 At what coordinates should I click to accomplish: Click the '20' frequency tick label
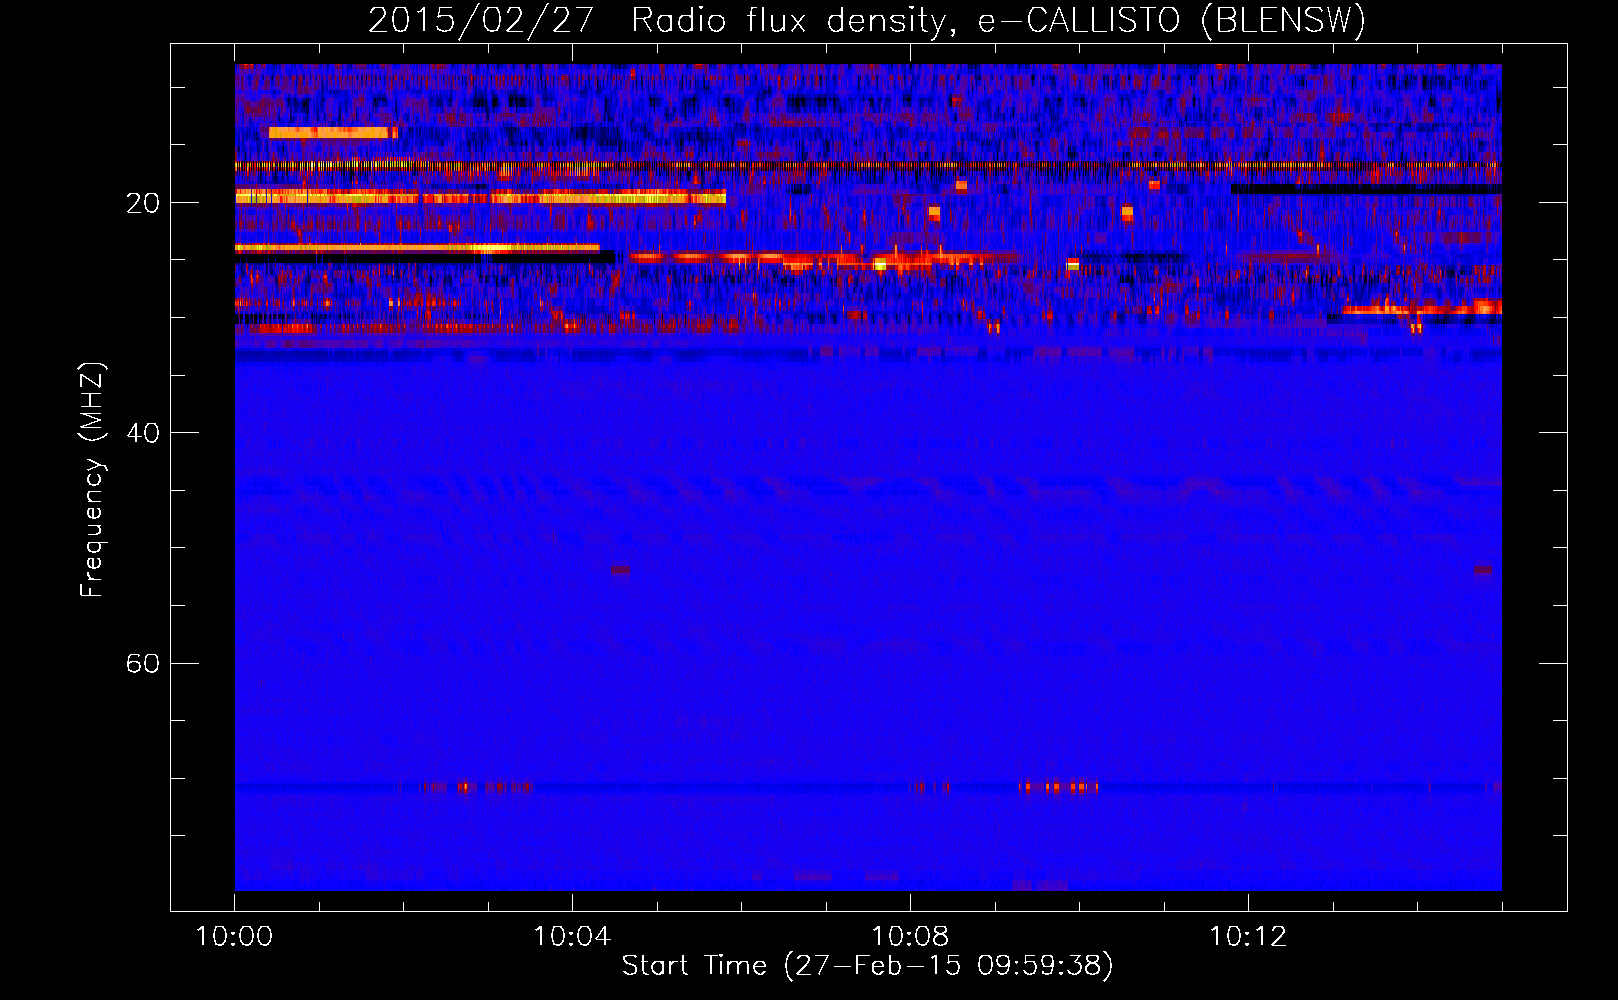pyautogui.click(x=143, y=203)
